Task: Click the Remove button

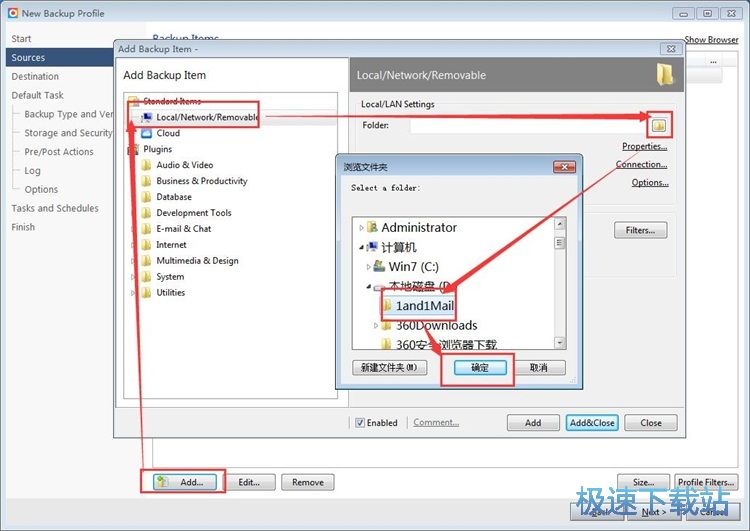Action: pos(308,482)
